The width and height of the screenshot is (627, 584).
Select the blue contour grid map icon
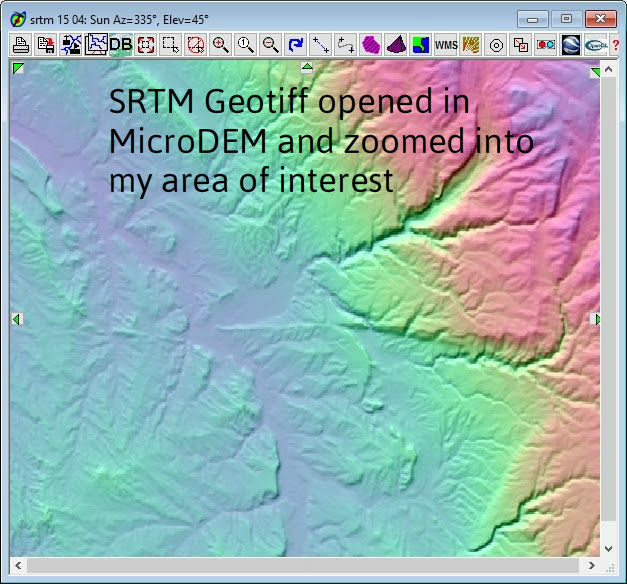(96, 45)
